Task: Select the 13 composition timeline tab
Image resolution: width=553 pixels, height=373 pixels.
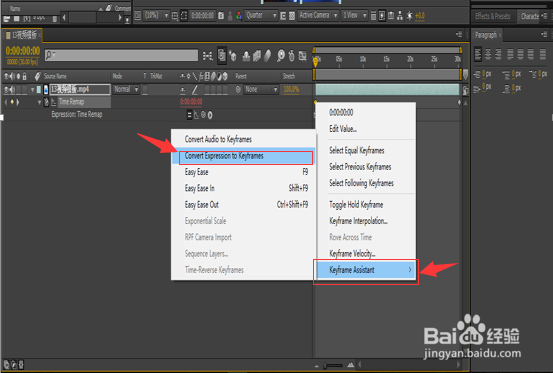Action: click(x=24, y=35)
